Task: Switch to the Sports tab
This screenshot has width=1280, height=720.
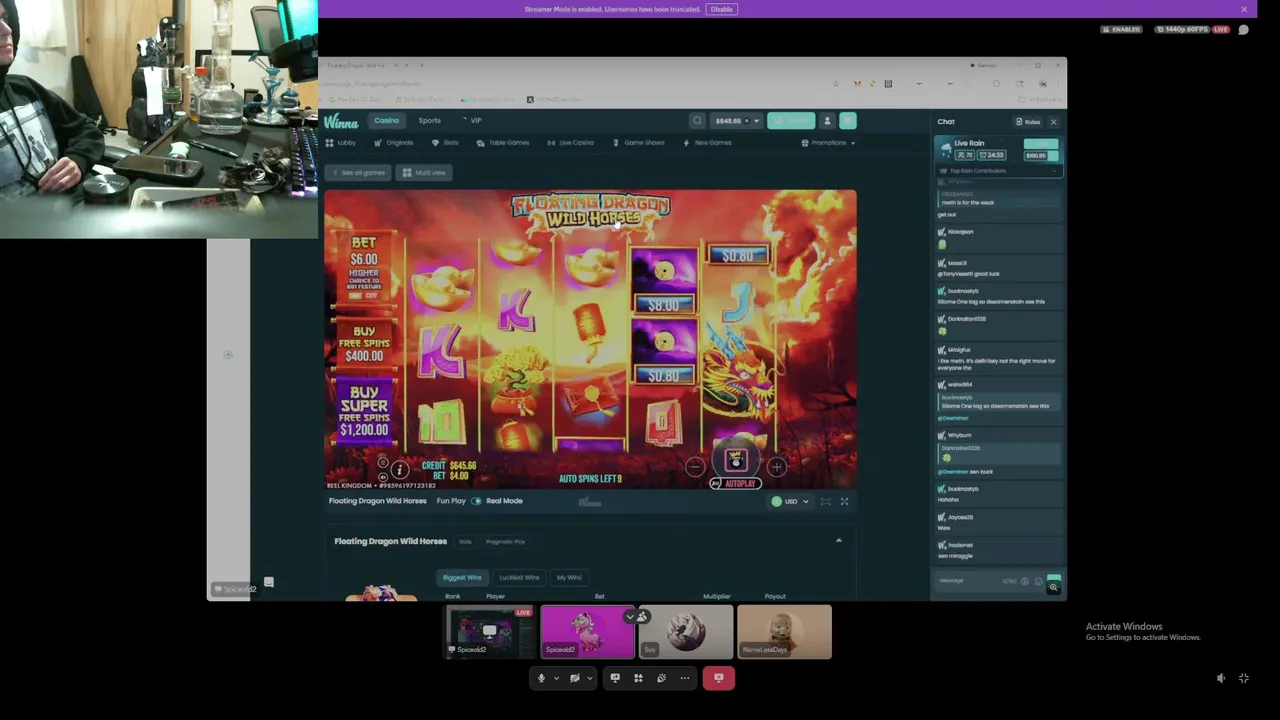Action: click(x=430, y=121)
